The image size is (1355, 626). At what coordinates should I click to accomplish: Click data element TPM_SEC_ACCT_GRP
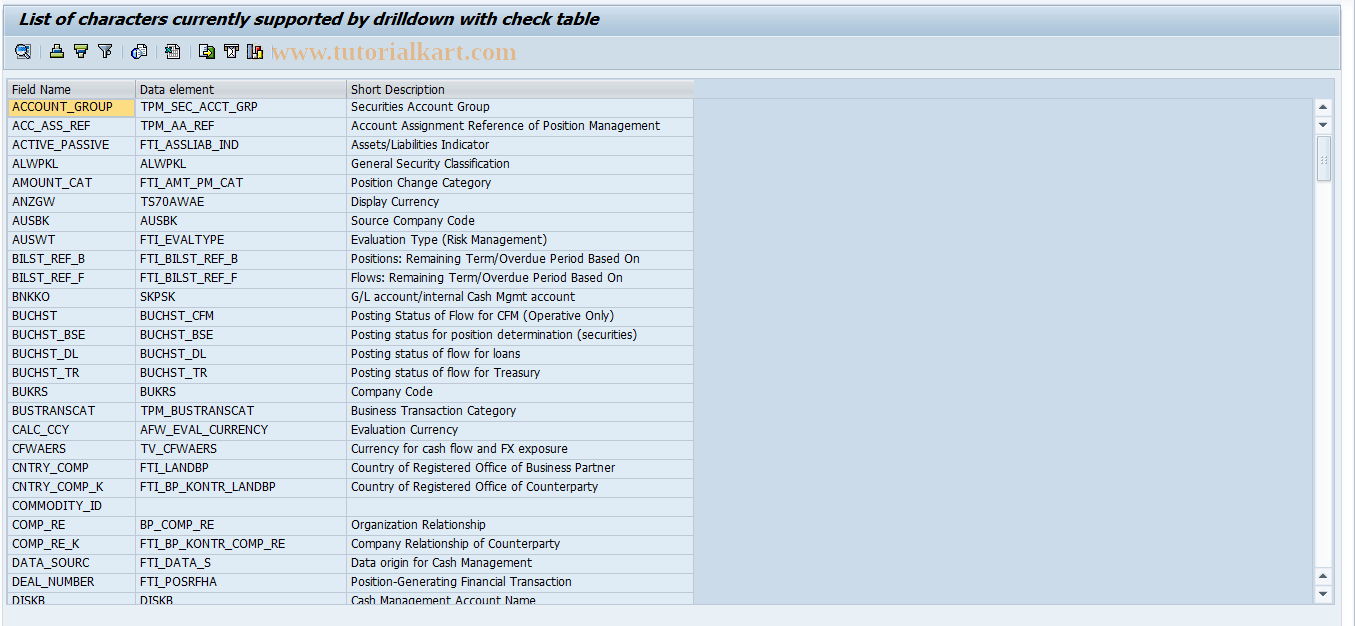point(198,107)
